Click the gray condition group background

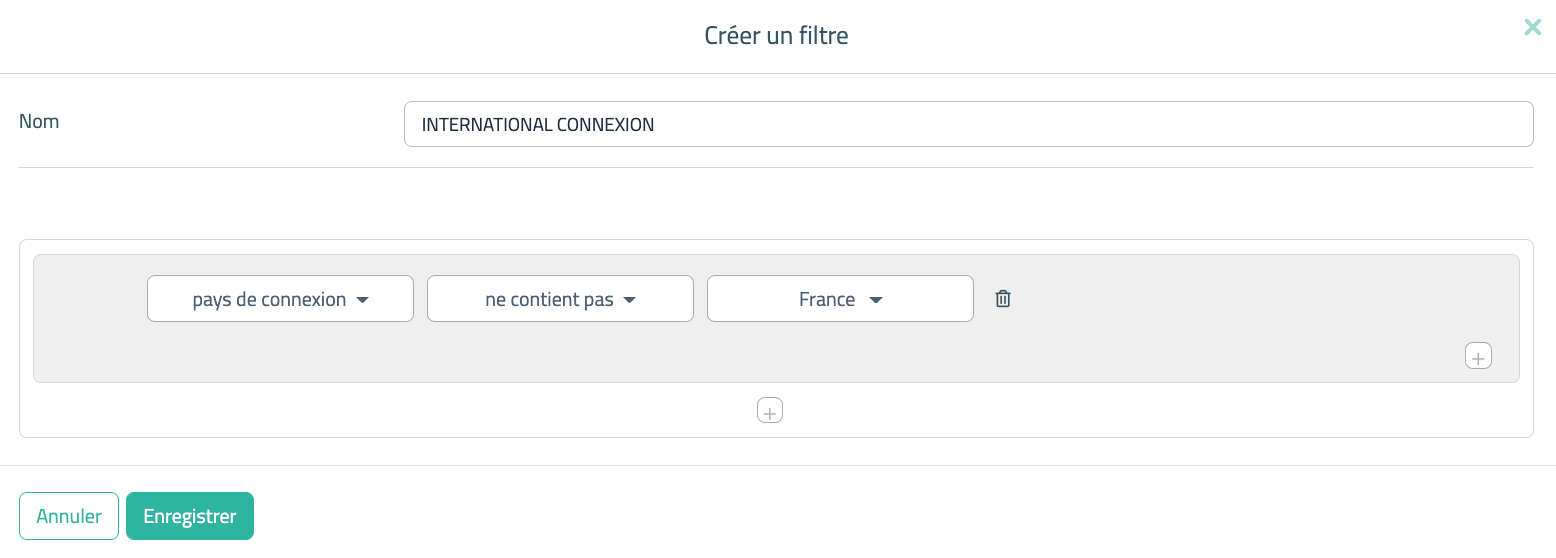coord(700,355)
